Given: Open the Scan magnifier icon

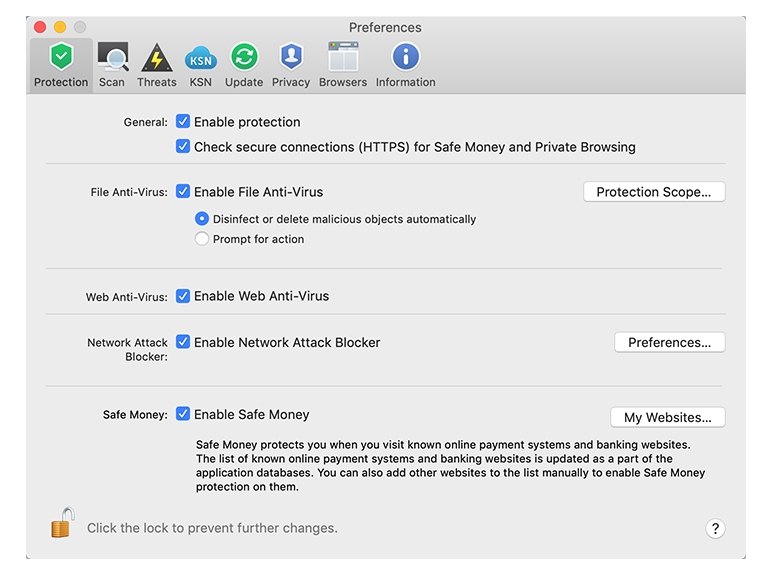Looking at the screenshot, I should 113,57.
